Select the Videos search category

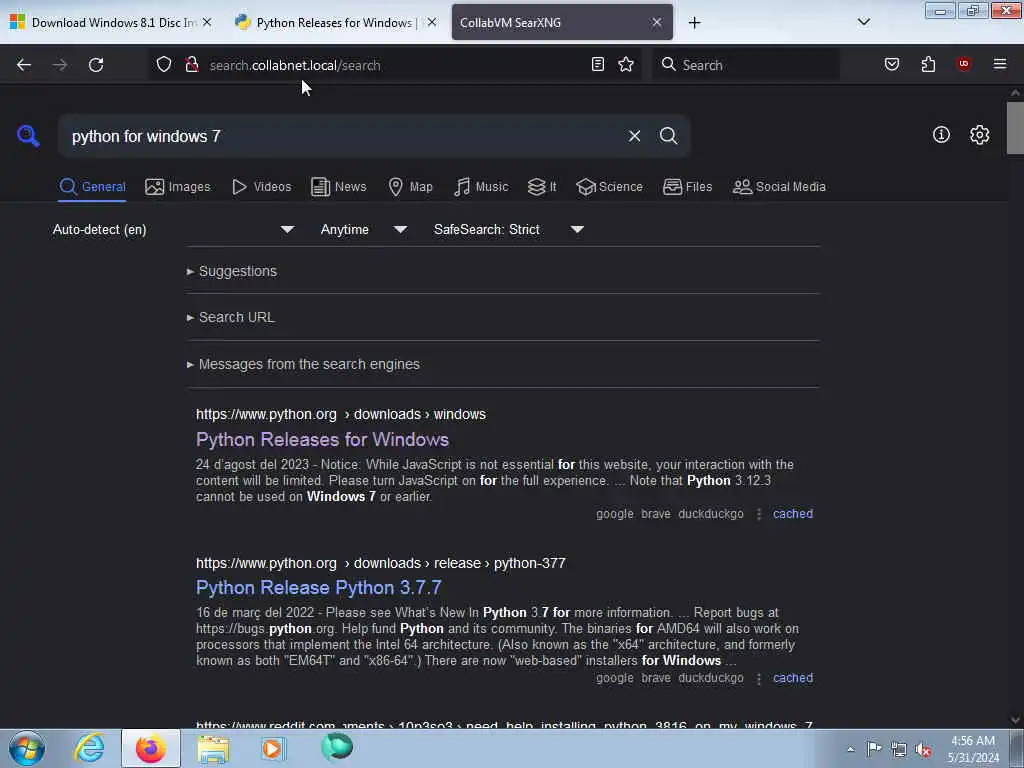pyautogui.click(x=262, y=187)
